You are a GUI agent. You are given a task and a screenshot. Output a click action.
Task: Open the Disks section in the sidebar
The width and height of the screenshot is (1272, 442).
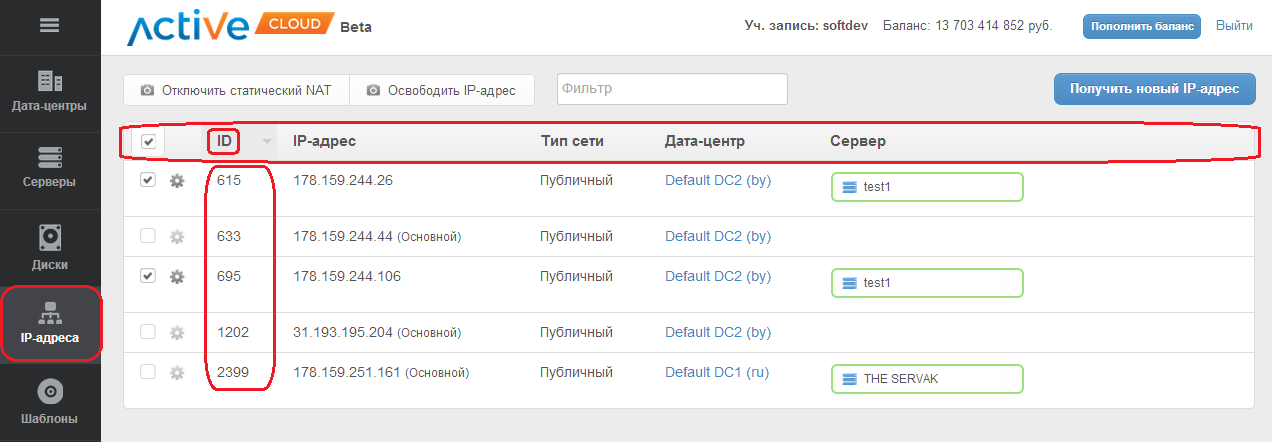(50, 247)
